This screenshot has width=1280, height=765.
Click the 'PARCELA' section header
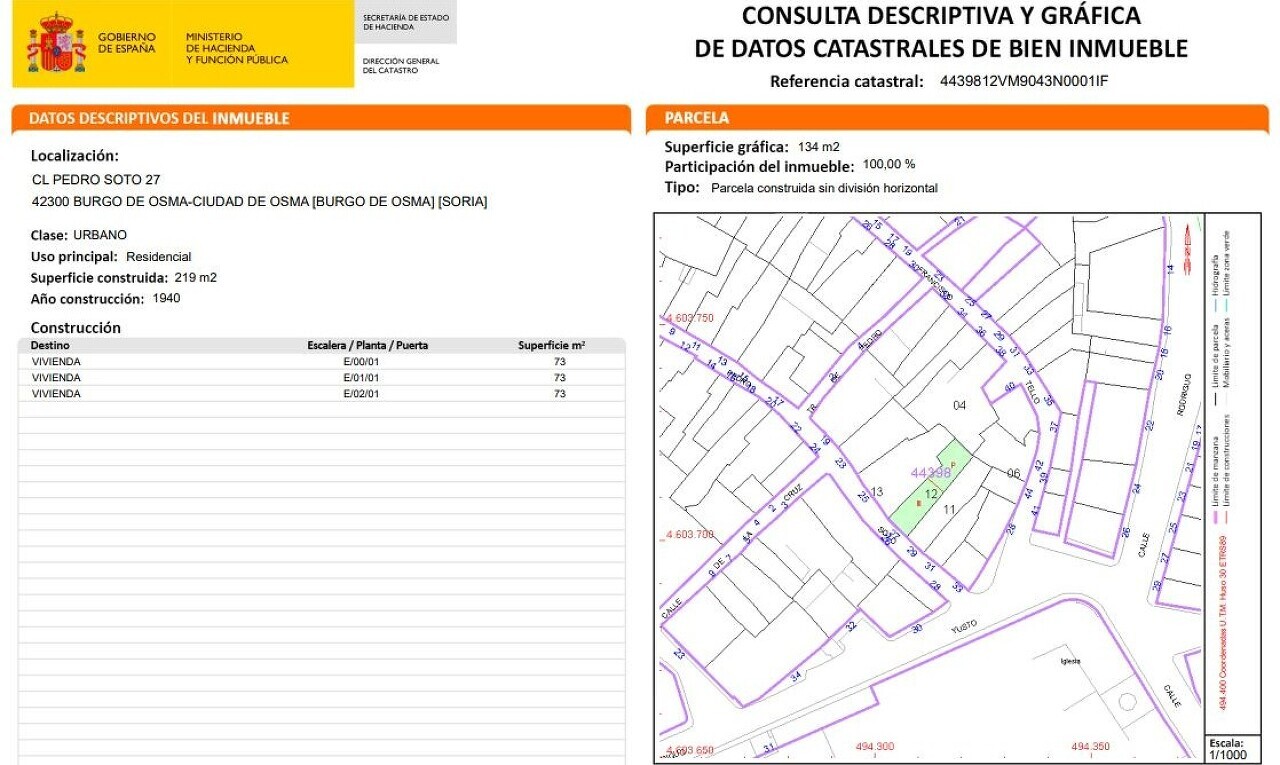point(697,118)
